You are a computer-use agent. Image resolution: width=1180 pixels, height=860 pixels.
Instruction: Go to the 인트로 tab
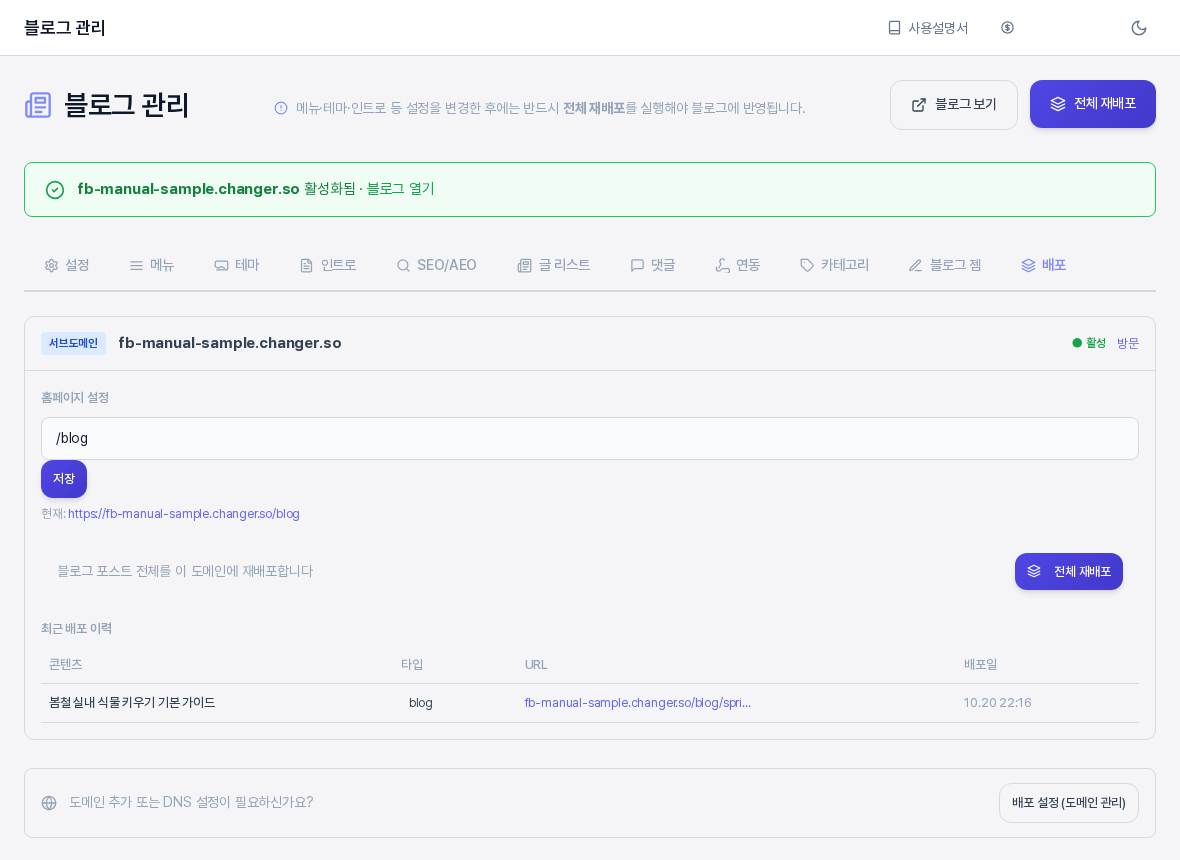point(328,265)
